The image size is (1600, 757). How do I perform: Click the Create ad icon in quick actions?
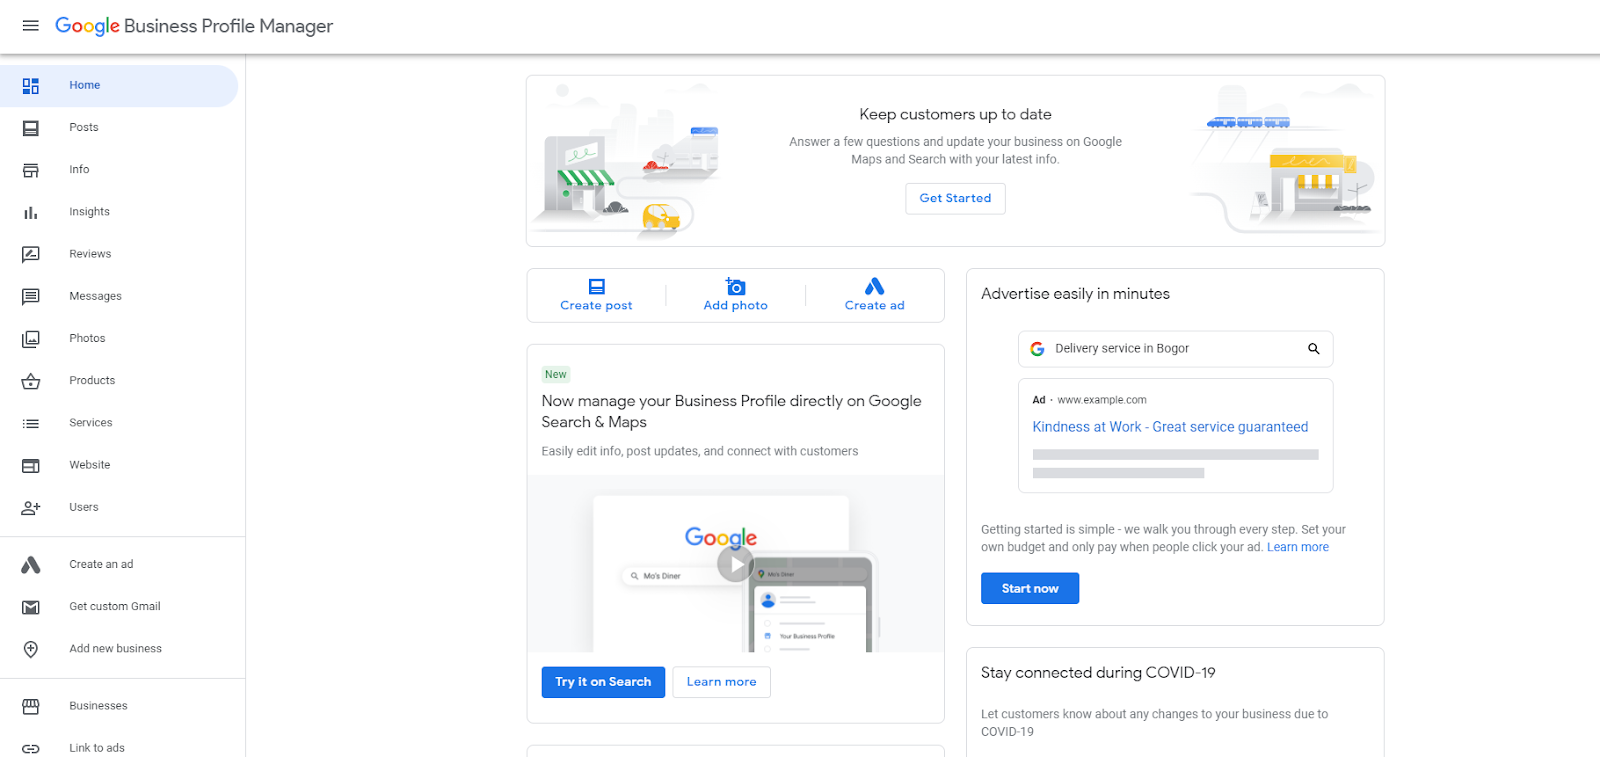coord(875,286)
